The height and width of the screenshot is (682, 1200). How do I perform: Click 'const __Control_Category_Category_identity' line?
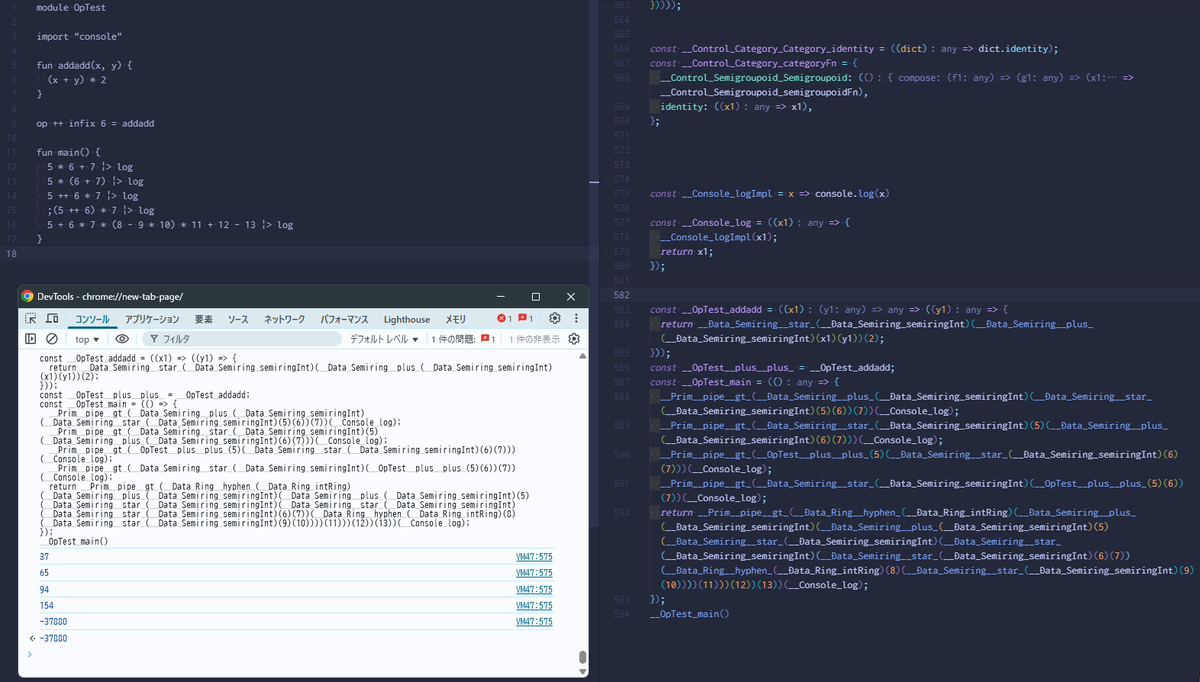click(x=853, y=48)
